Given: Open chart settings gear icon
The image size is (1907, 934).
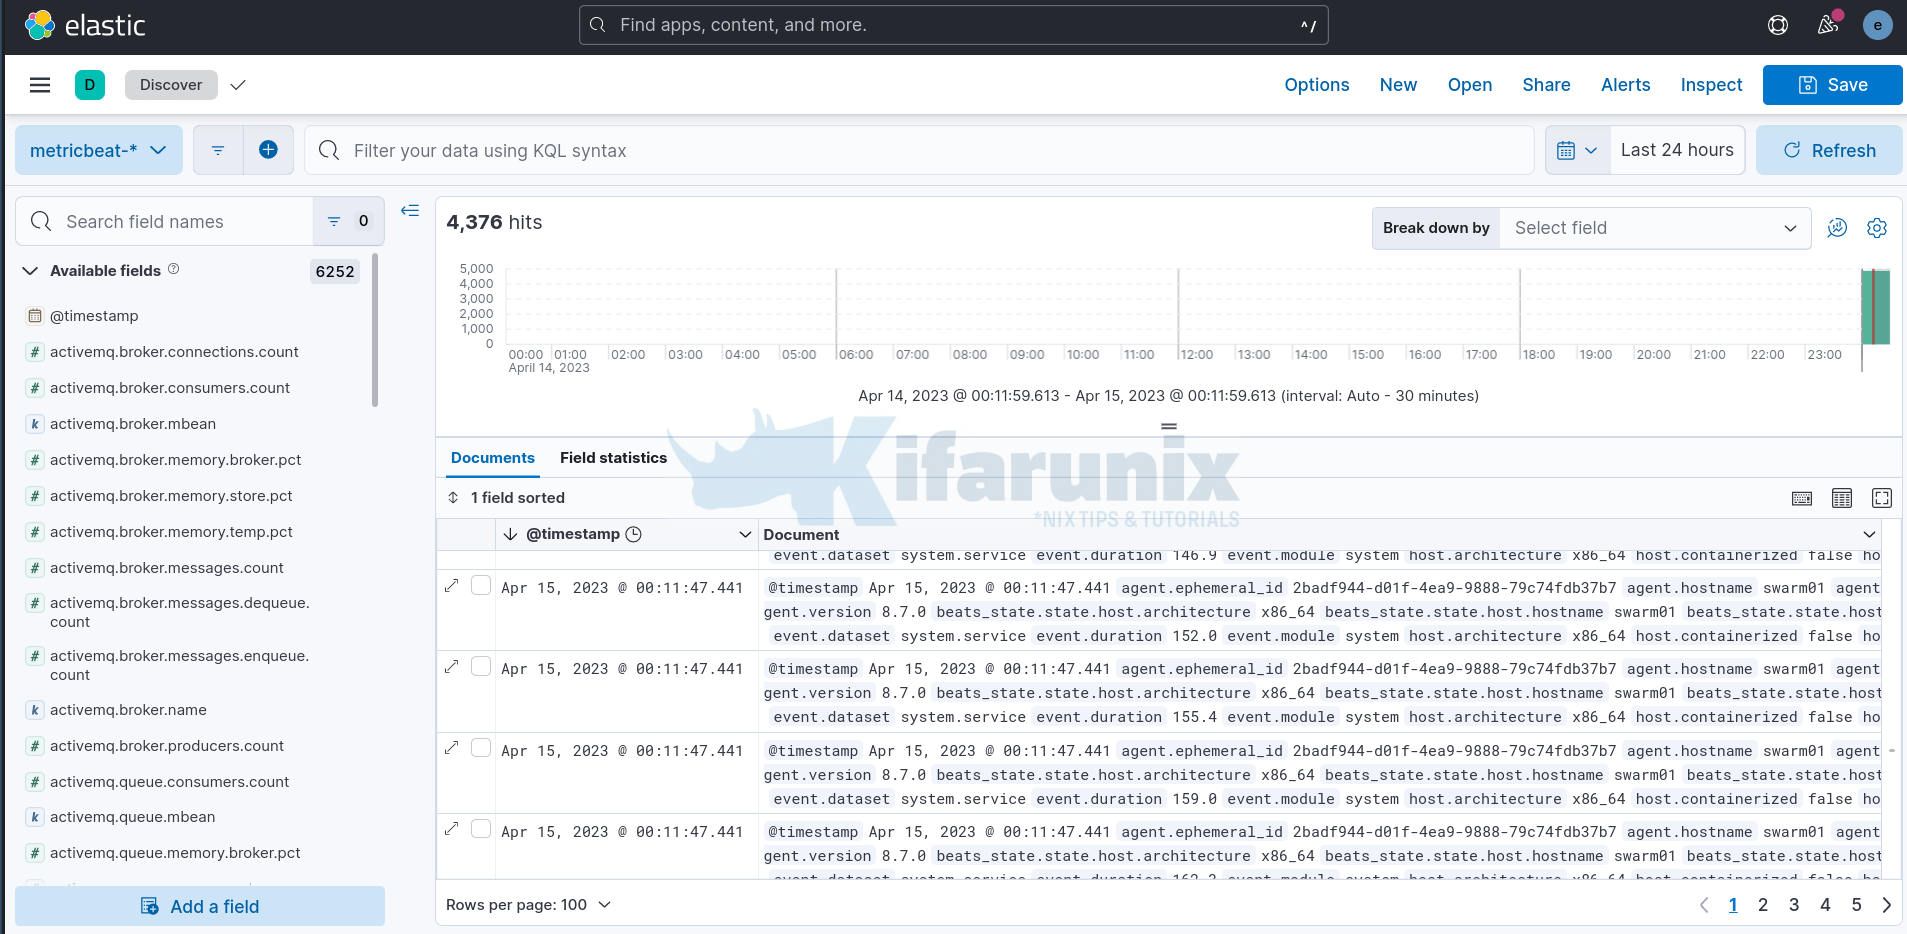Looking at the screenshot, I should (1877, 228).
